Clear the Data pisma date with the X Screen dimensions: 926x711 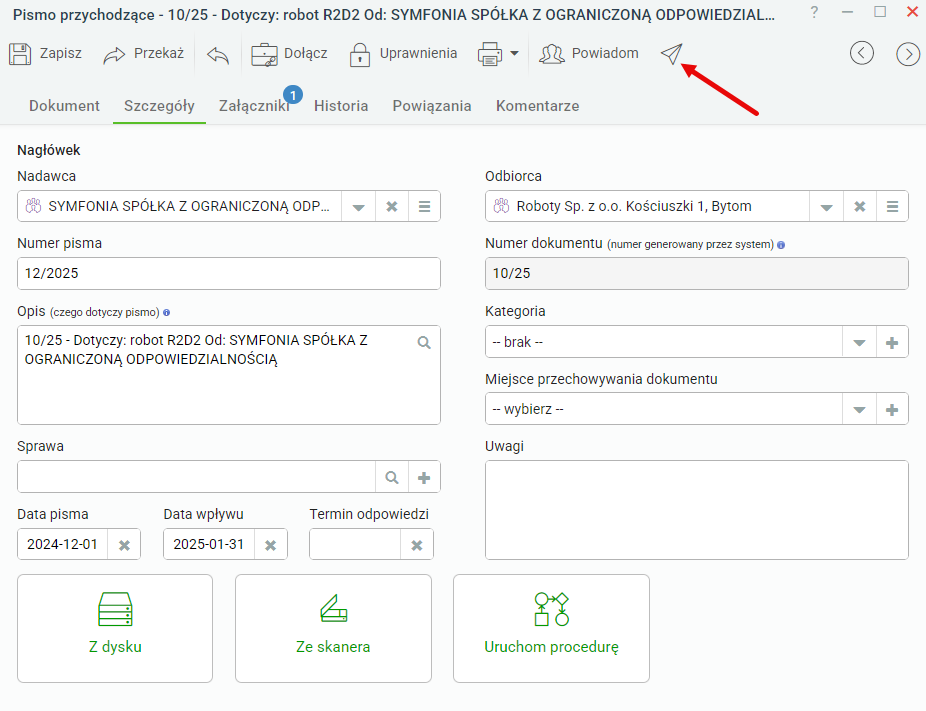(124, 545)
